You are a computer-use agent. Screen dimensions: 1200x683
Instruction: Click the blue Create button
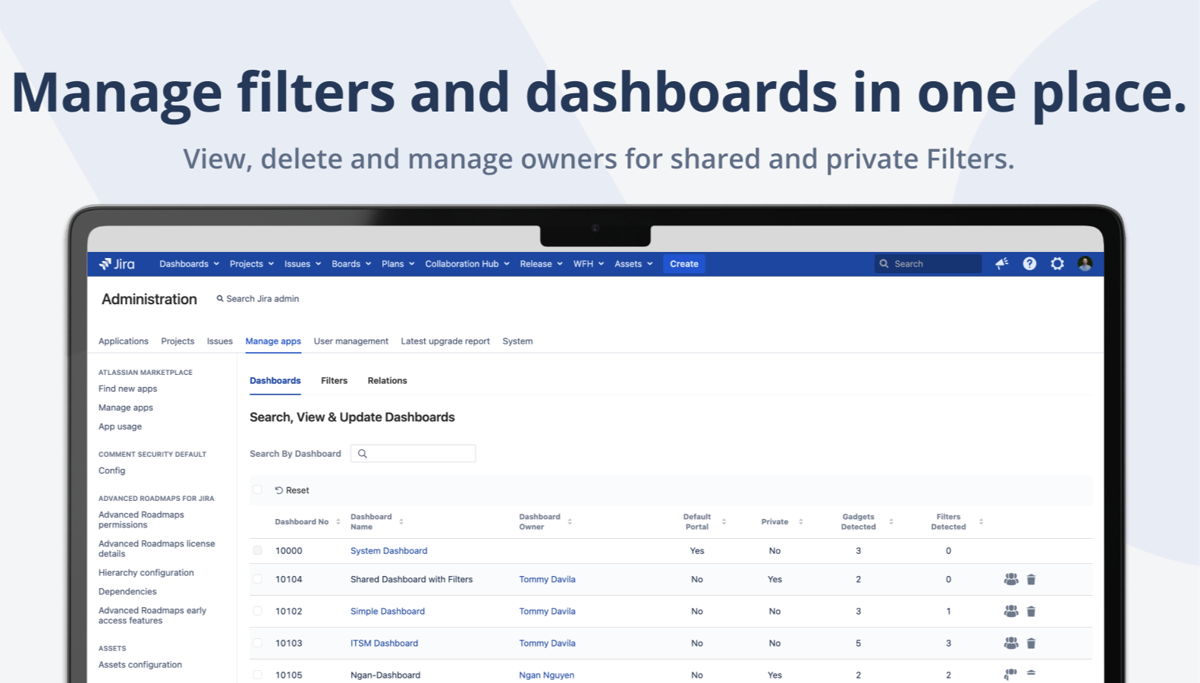pyautogui.click(x=683, y=263)
